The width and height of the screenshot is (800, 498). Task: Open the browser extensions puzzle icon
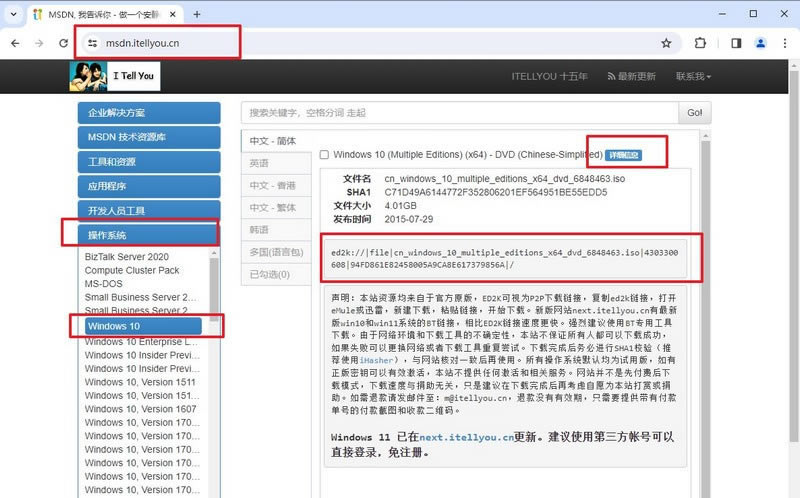(x=700, y=43)
